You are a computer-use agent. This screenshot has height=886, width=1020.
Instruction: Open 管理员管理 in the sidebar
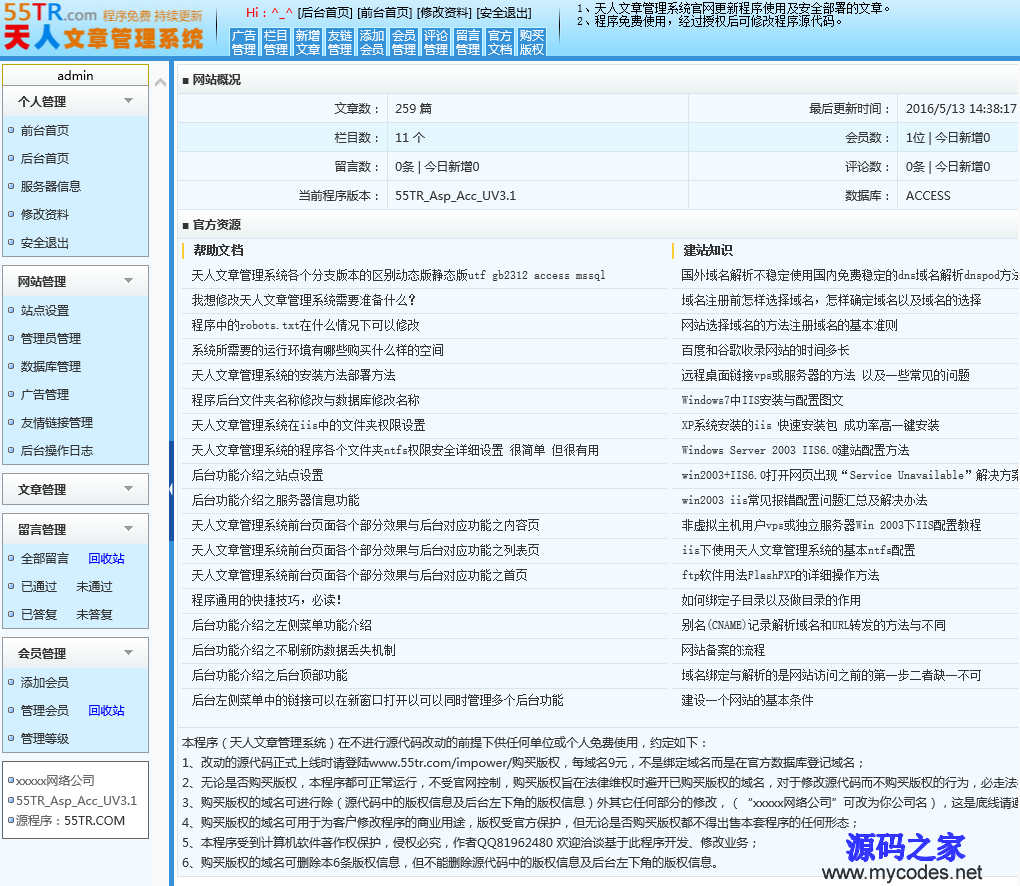tap(51, 338)
